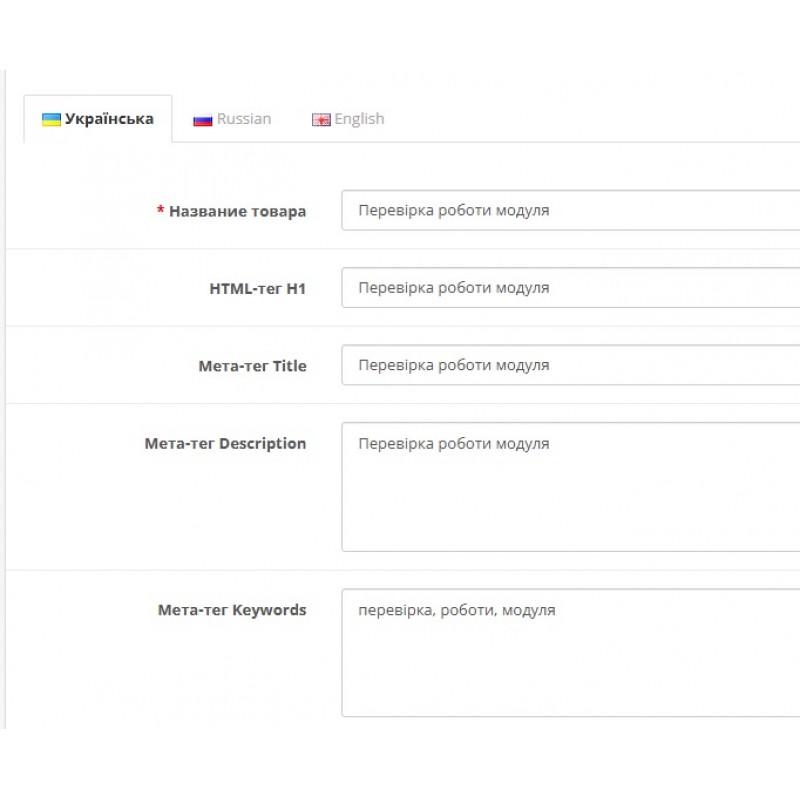This screenshot has height=800, width=800.
Task: Click the Мета-тег Description label
Action: tap(225, 443)
